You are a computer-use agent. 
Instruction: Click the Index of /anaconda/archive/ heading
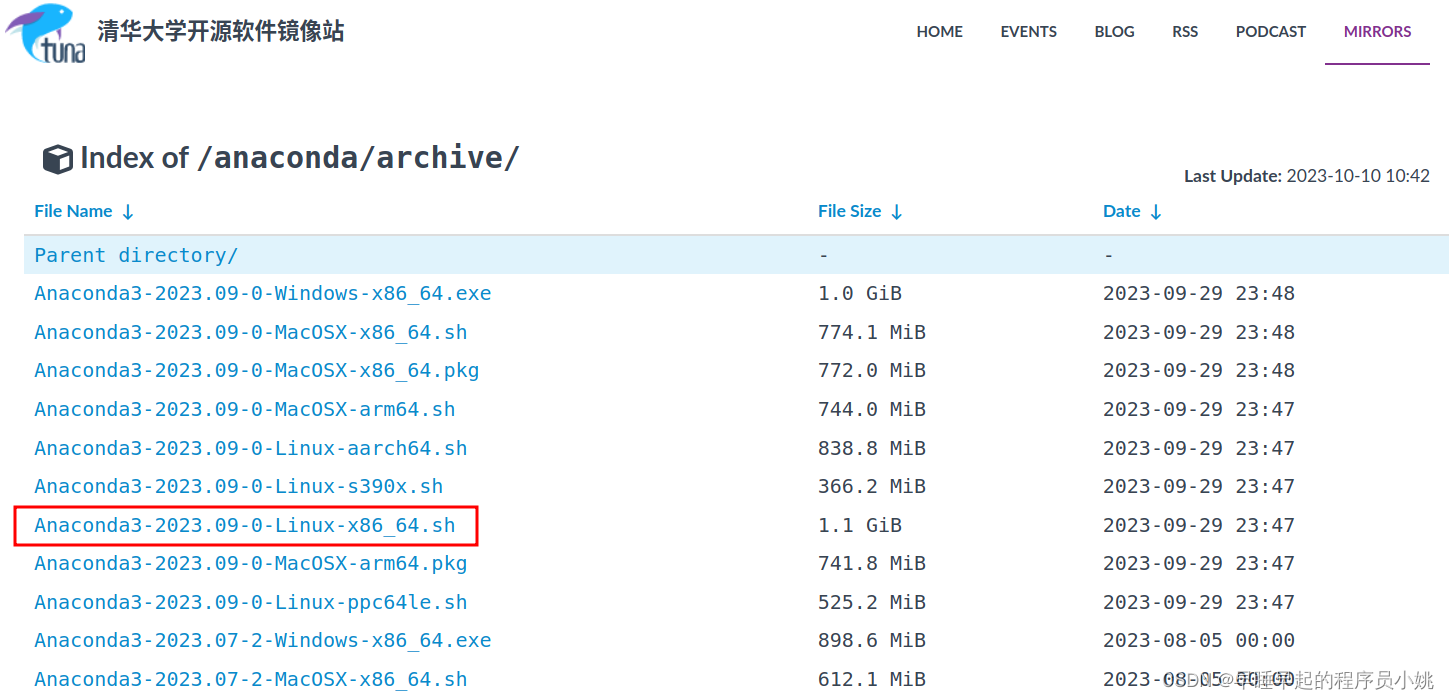[300, 158]
